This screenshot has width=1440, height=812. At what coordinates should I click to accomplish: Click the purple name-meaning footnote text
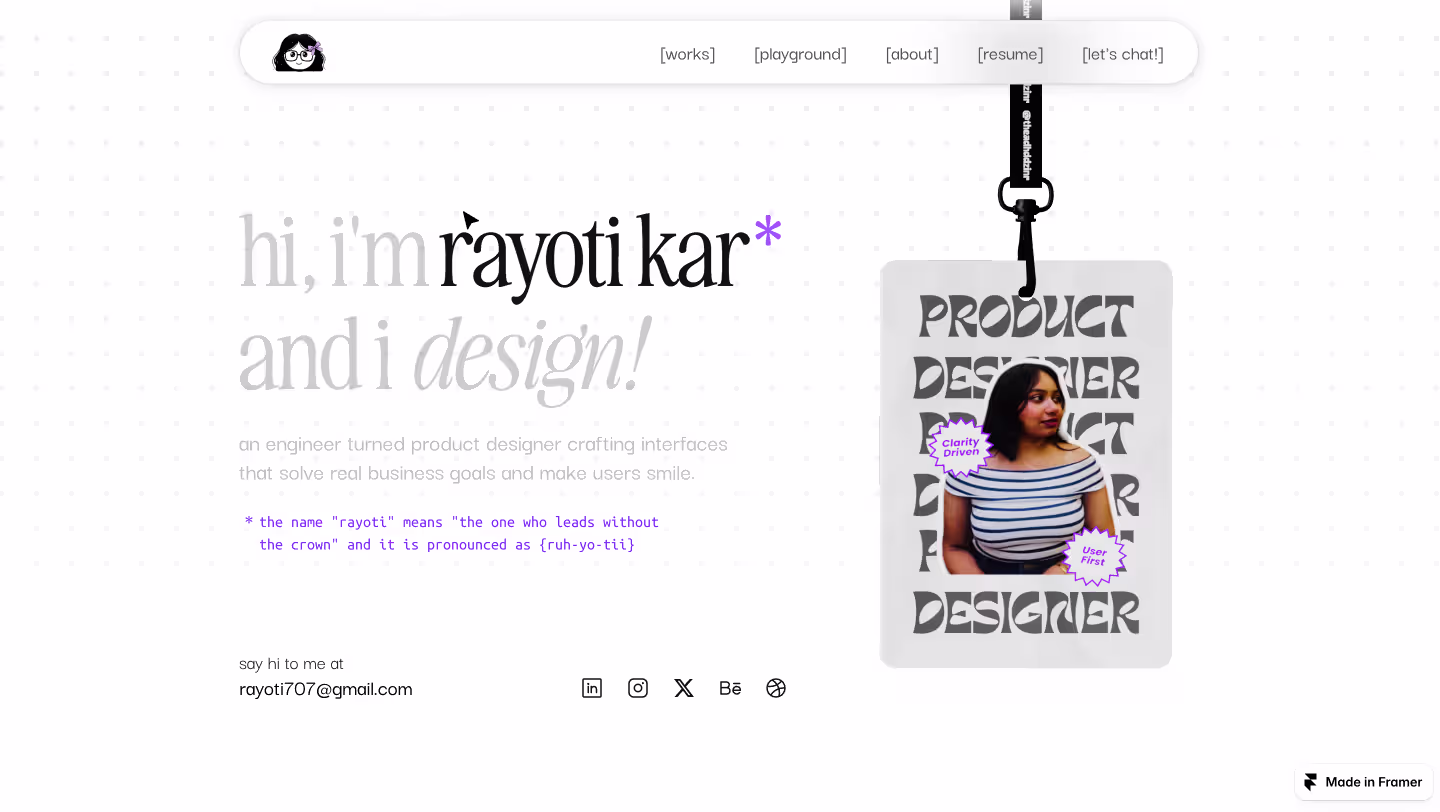[452, 533]
